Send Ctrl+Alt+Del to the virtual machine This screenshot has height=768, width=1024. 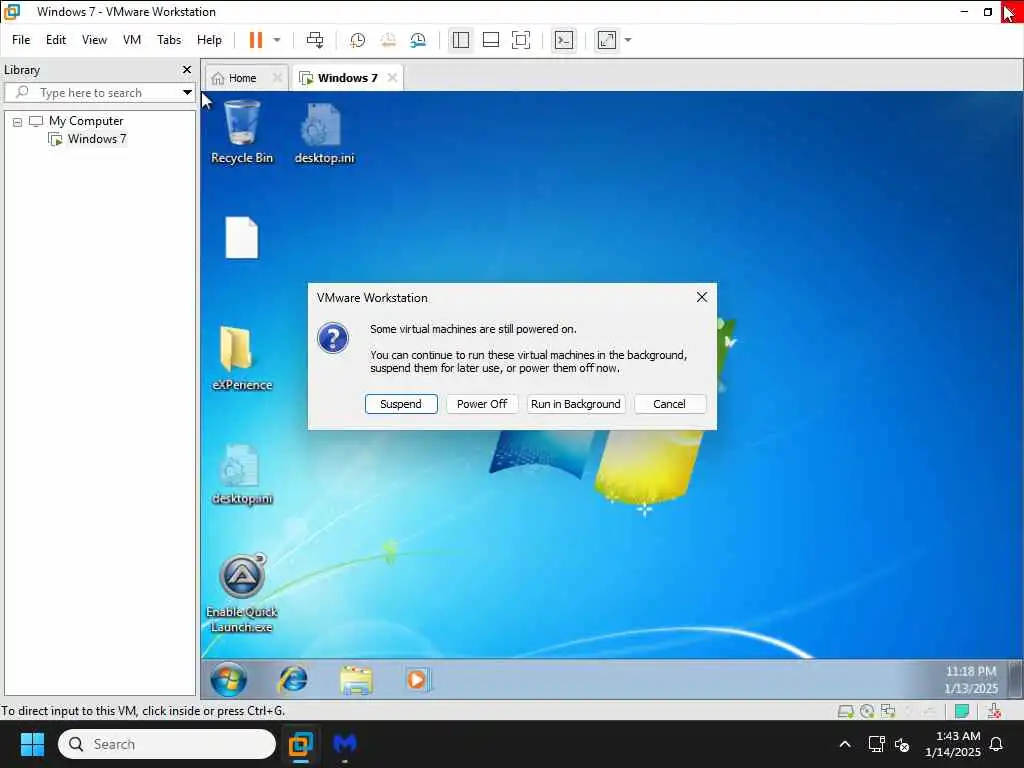[315, 40]
